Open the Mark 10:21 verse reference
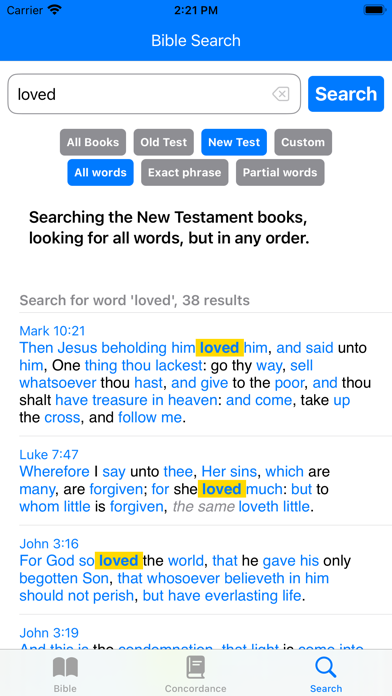 [x=52, y=330]
